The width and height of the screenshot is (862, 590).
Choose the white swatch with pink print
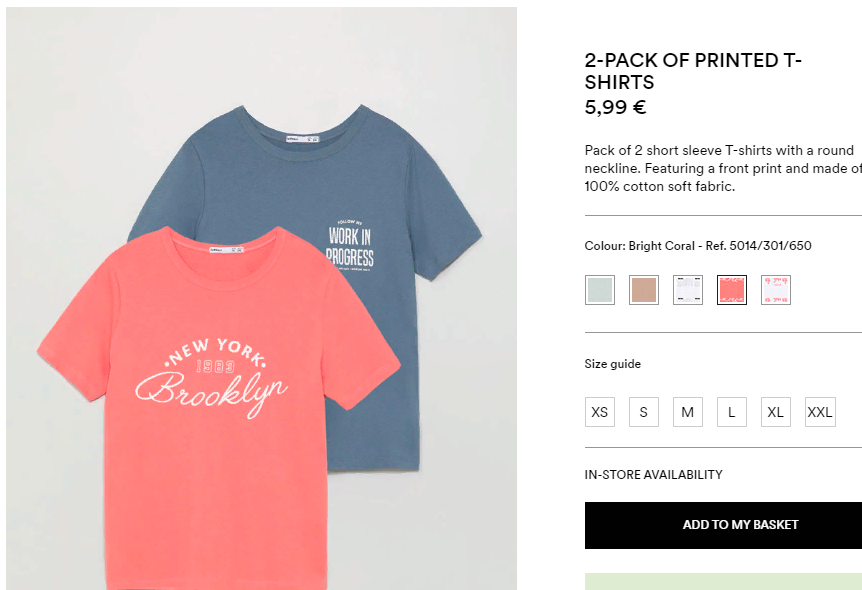[776, 290]
